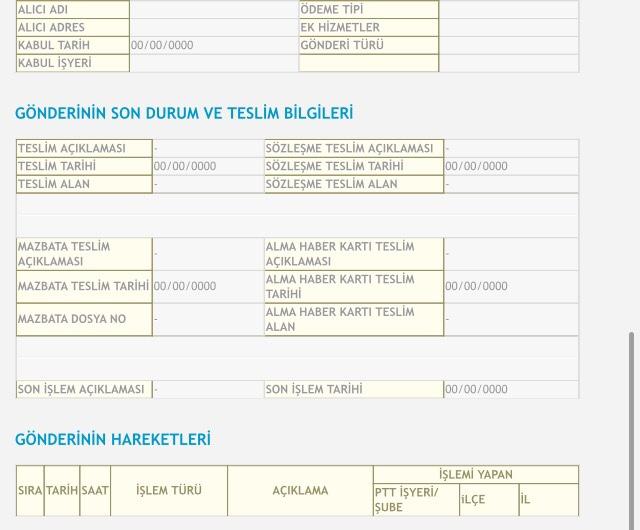Click the SÖZLEŞME TESLİM TARİHİ date value
This screenshot has width=640, height=530.
pos(476,166)
